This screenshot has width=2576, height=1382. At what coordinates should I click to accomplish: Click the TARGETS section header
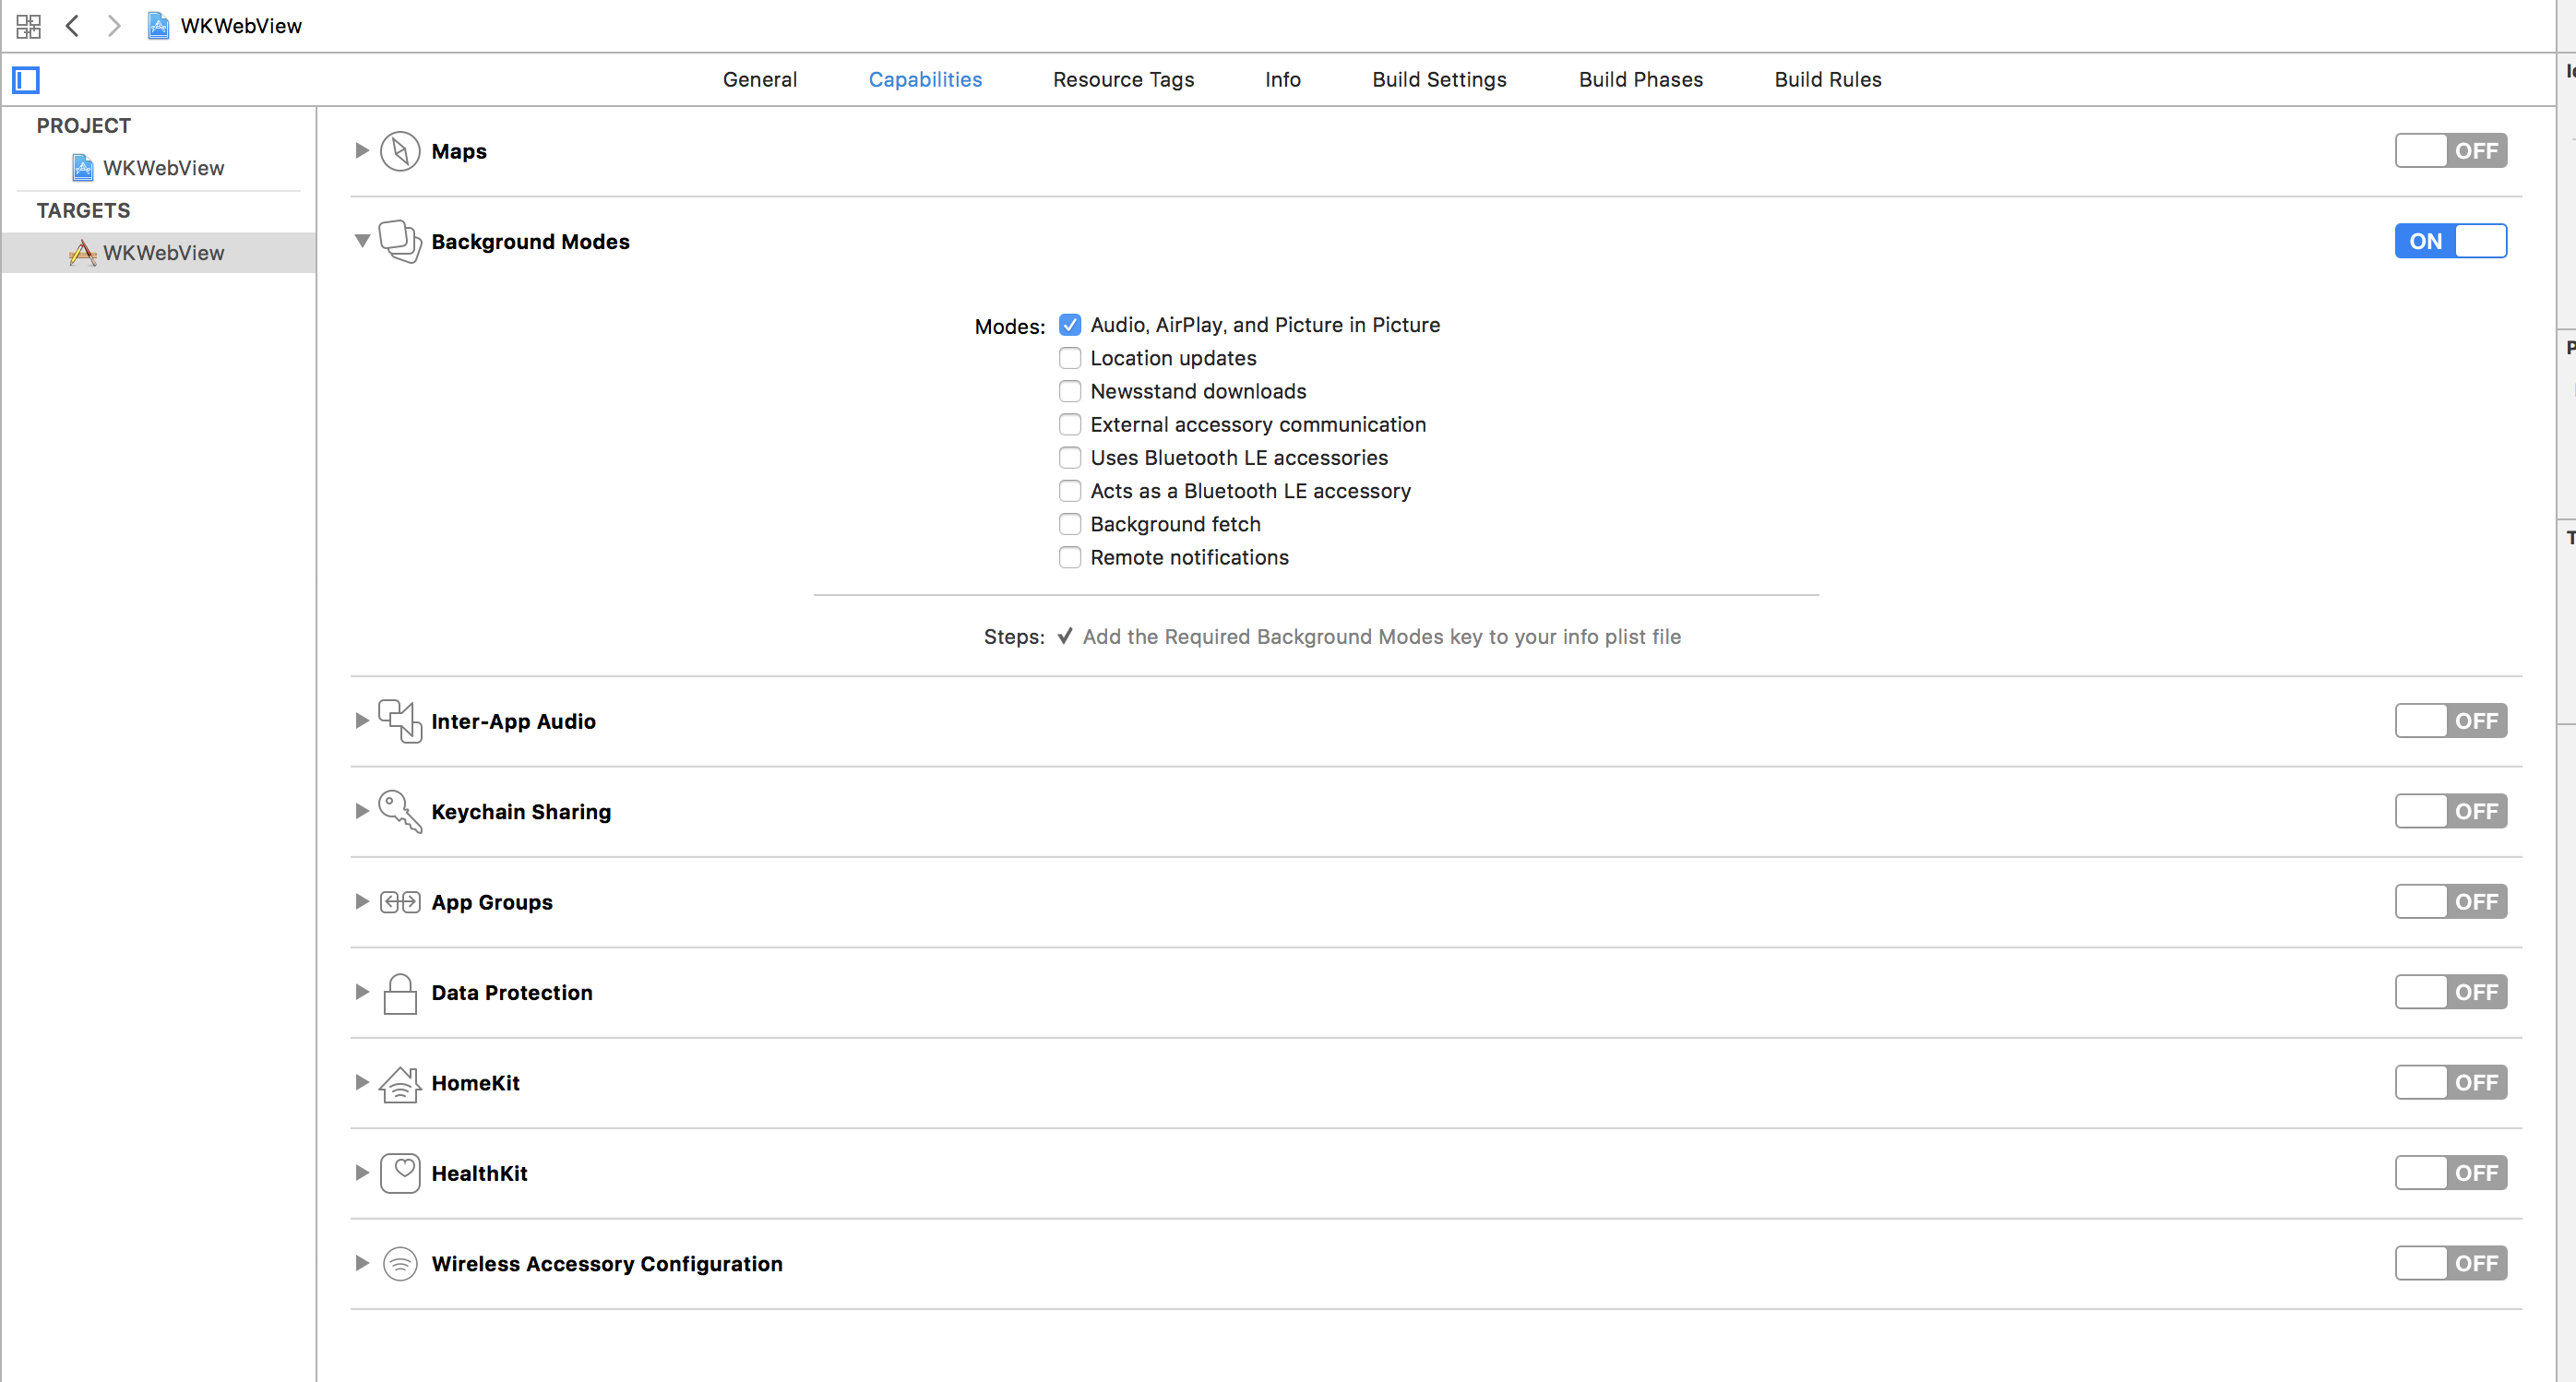84,211
